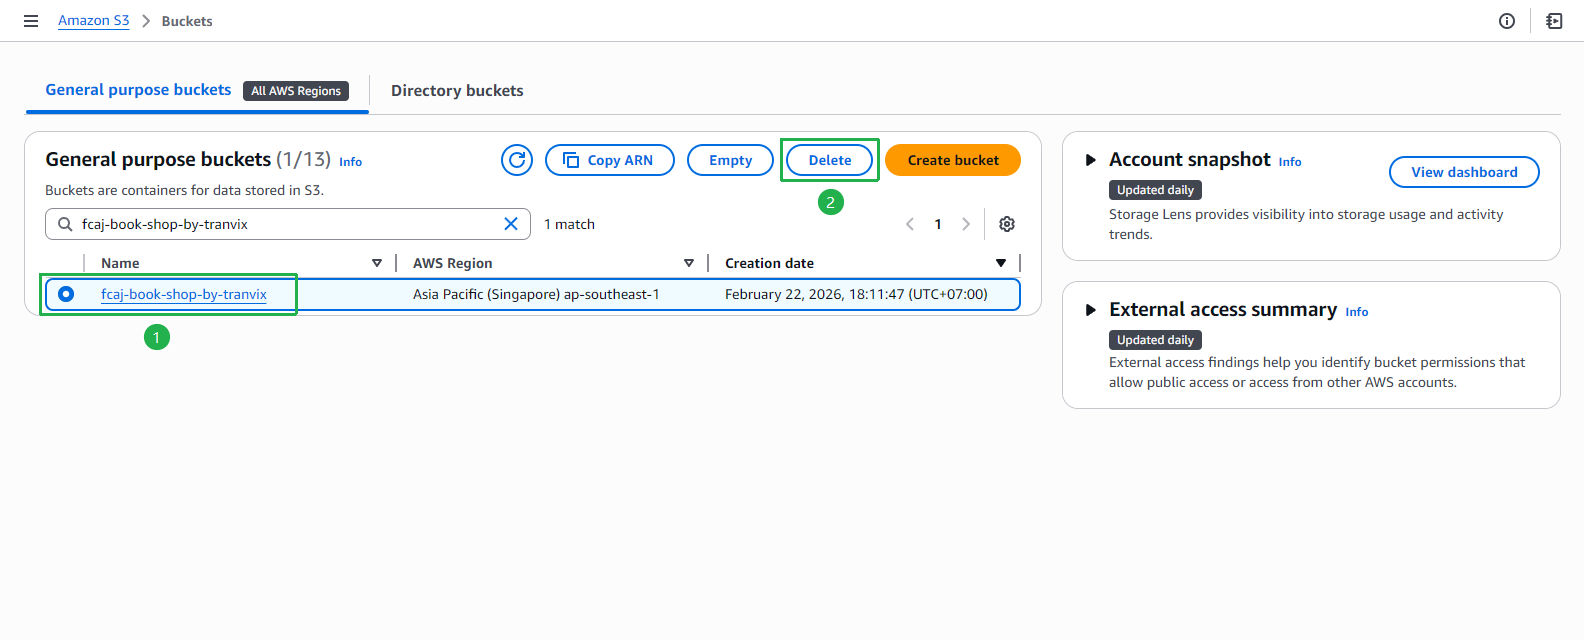This screenshot has height=640, width=1584.
Task: Click the Name column header
Action: point(120,263)
